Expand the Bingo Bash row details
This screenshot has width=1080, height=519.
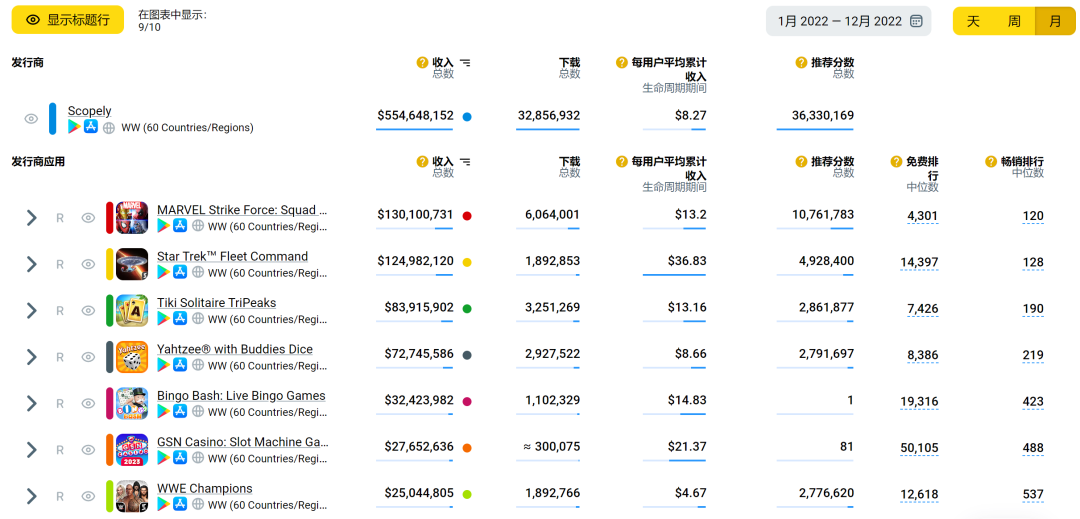[x=31, y=403]
